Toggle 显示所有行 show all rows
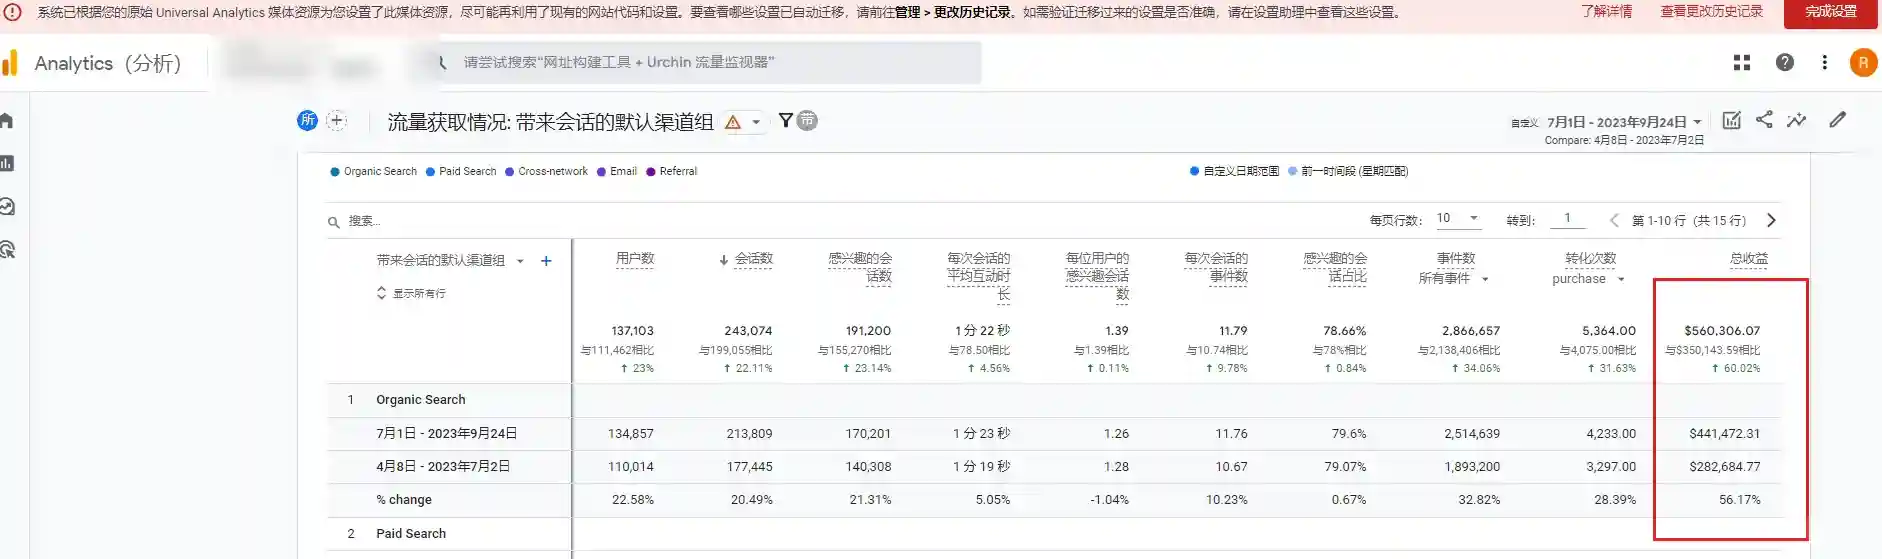 411,293
